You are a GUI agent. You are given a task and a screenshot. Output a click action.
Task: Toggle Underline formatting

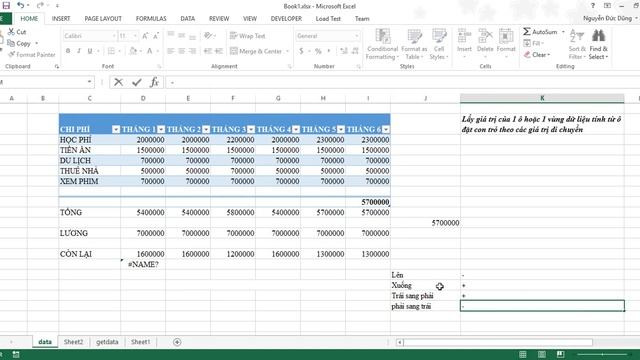pos(90,51)
